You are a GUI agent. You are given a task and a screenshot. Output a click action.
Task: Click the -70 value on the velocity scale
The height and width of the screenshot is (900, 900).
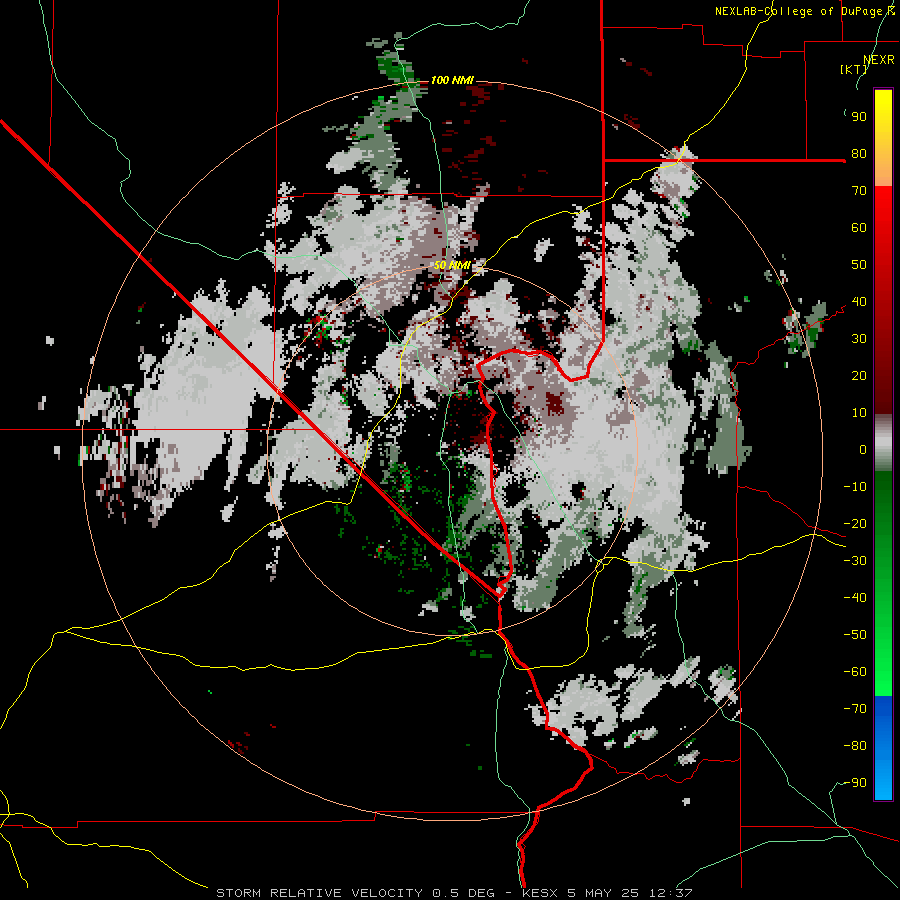(x=855, y=709)
